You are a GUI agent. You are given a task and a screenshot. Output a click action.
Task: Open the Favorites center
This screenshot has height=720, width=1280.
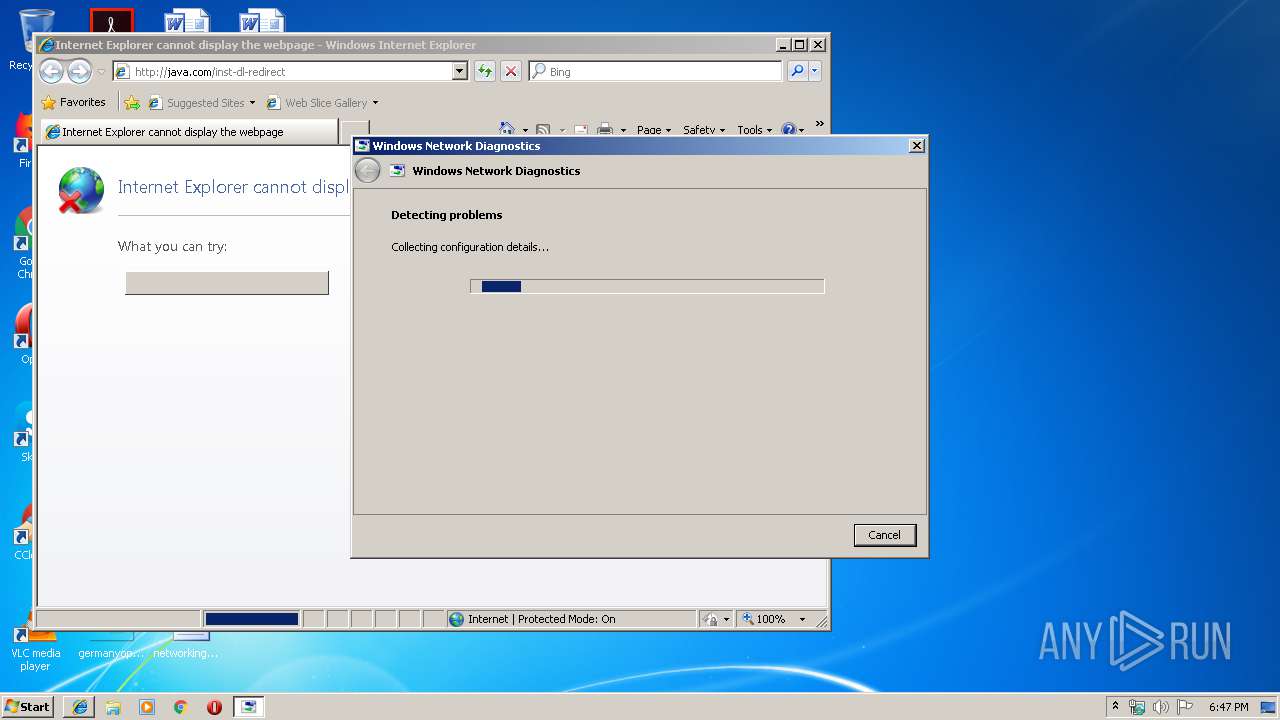point(73,102)
